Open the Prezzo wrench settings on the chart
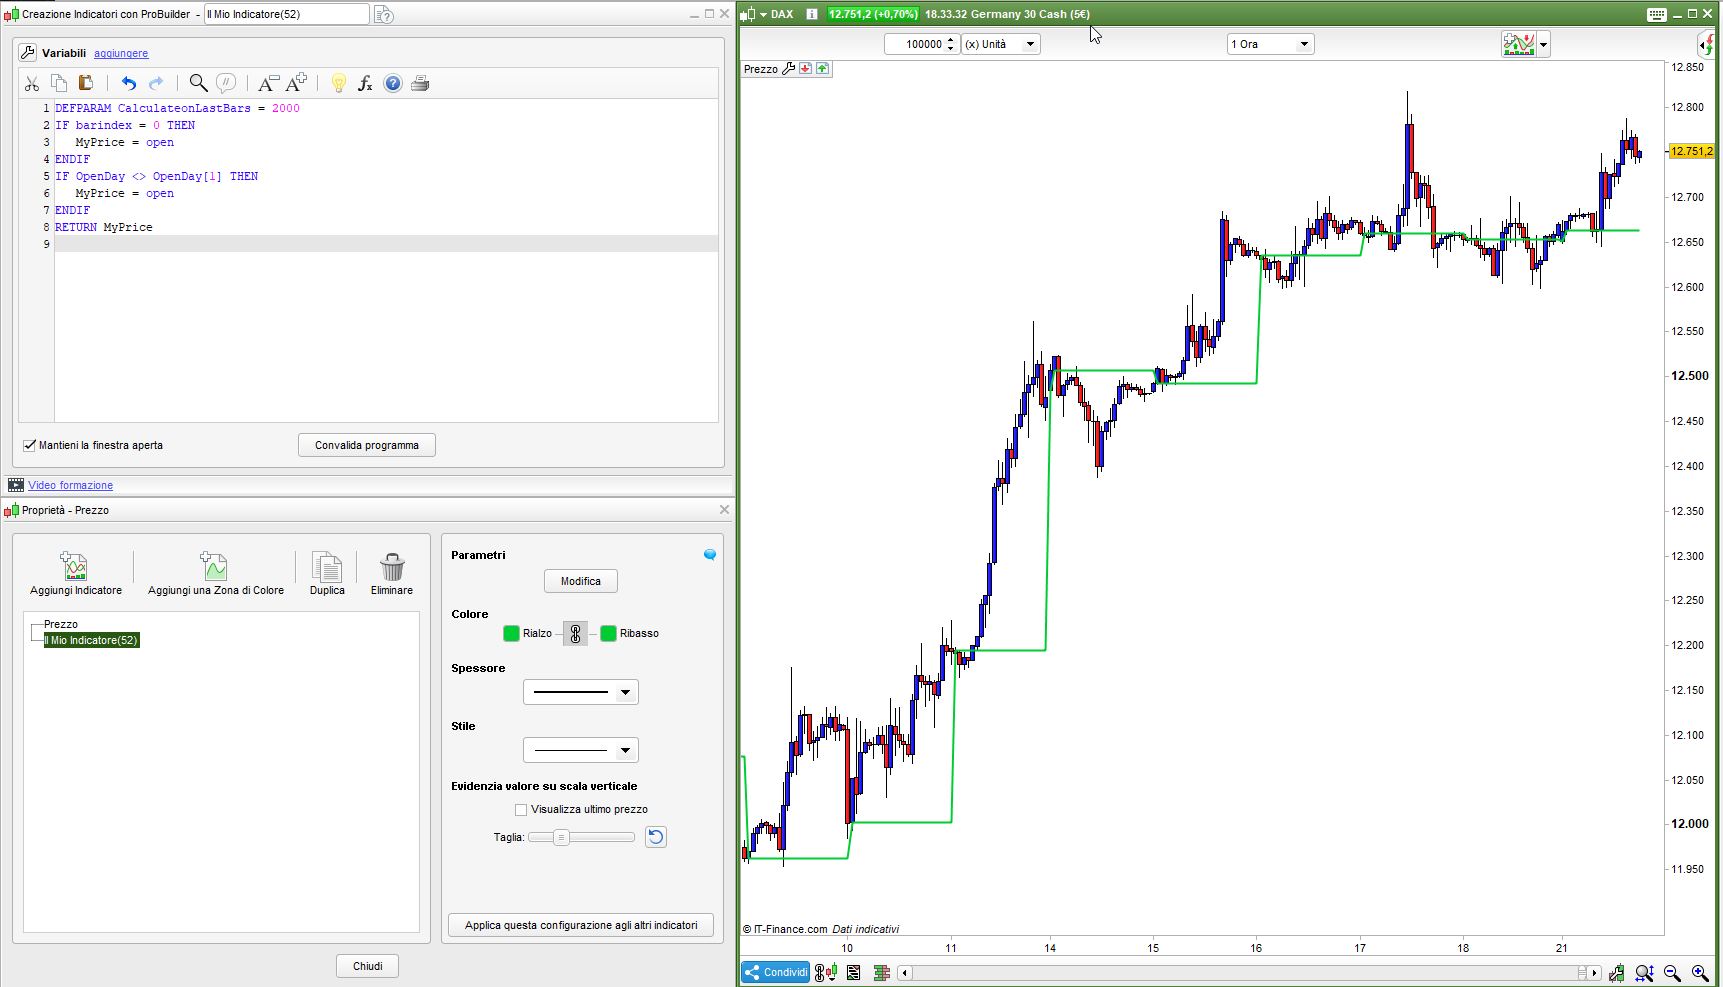The image size is (1723, 987). [x=788, y=69]
